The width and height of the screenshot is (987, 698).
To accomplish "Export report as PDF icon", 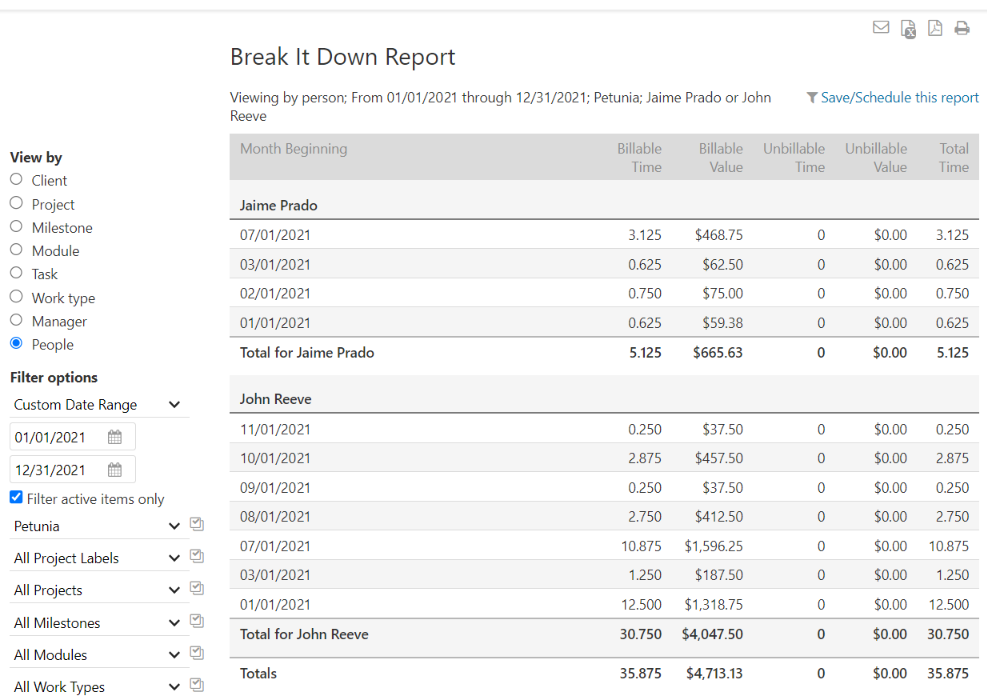I will pyautogui.click(x=935, y=28).
